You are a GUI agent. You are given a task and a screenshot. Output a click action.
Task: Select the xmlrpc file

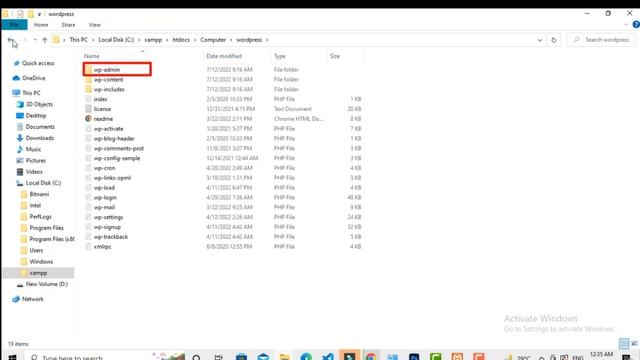tap(102, 247)
